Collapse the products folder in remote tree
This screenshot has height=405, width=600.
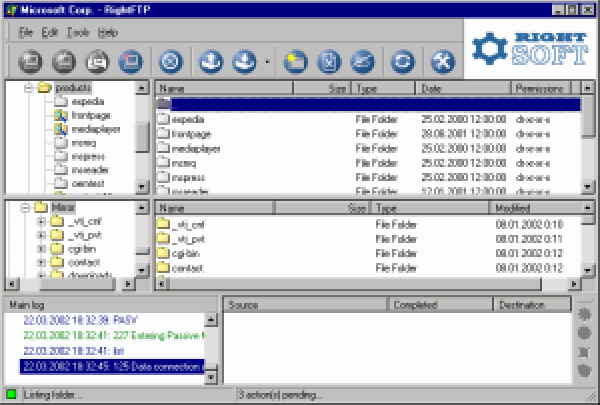(27, 89)
